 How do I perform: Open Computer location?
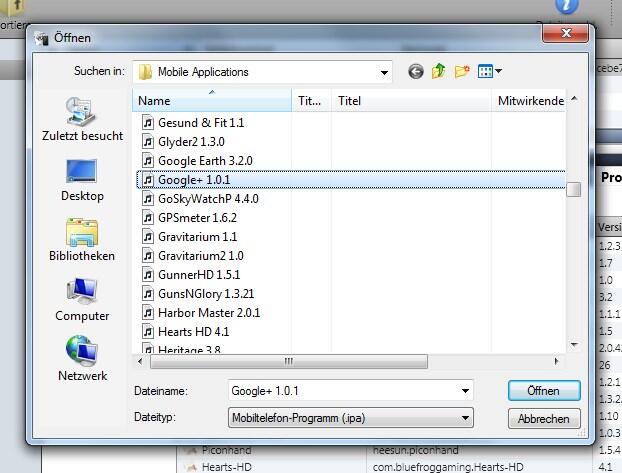pos(82,300)
